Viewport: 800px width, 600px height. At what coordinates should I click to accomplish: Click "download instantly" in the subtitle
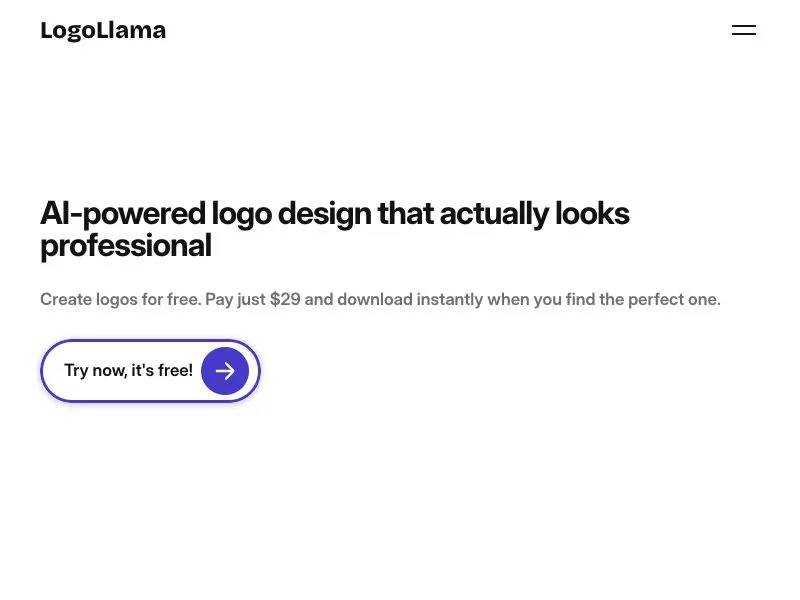coord(410,299)
